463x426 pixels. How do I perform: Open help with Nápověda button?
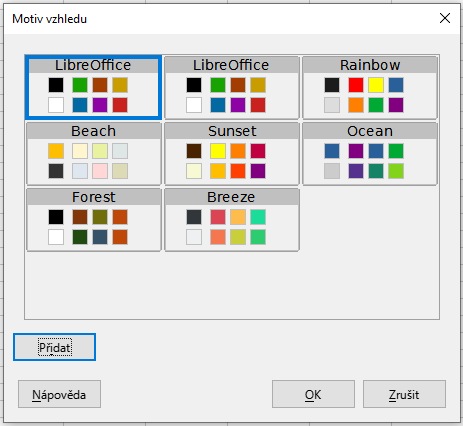(x=59, y=394)
